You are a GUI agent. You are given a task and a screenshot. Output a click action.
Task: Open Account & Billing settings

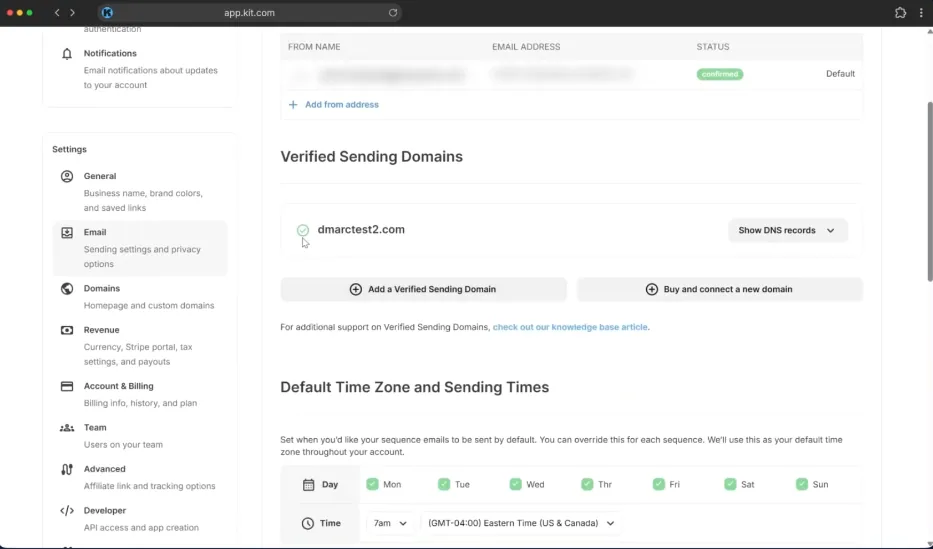point(140,394)
